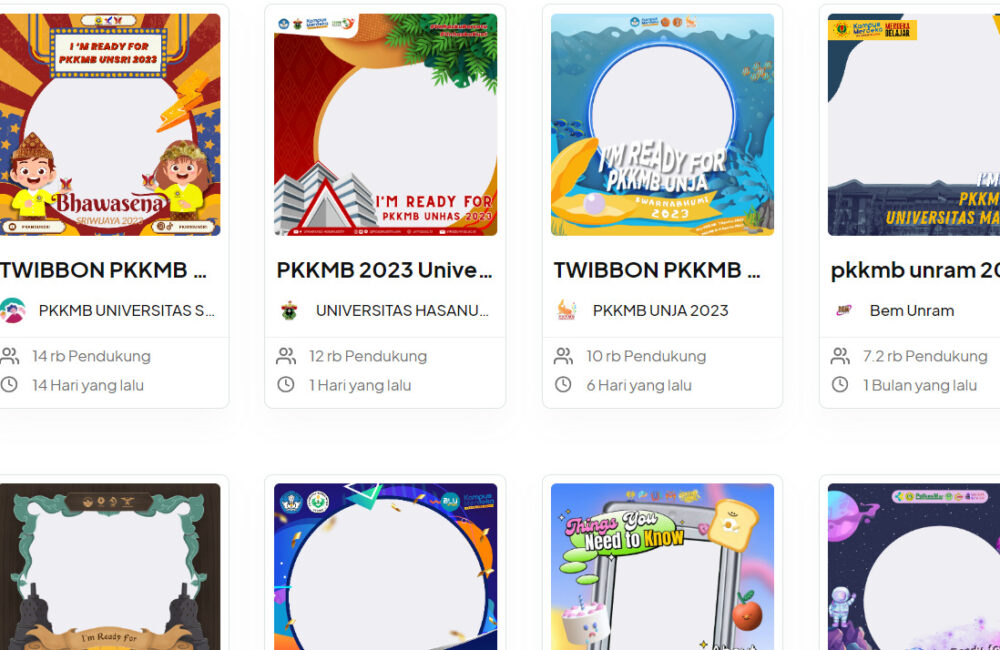Screen dimensions: 1000x650
Task: Open the Bhawasena Sriwijaya twibbon frame thumbnail
Action: tap(110, 125)
